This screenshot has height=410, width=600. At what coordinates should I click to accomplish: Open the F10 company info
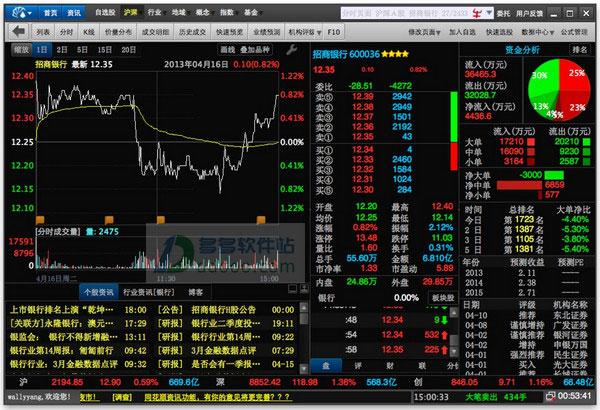tap(334, 32)
